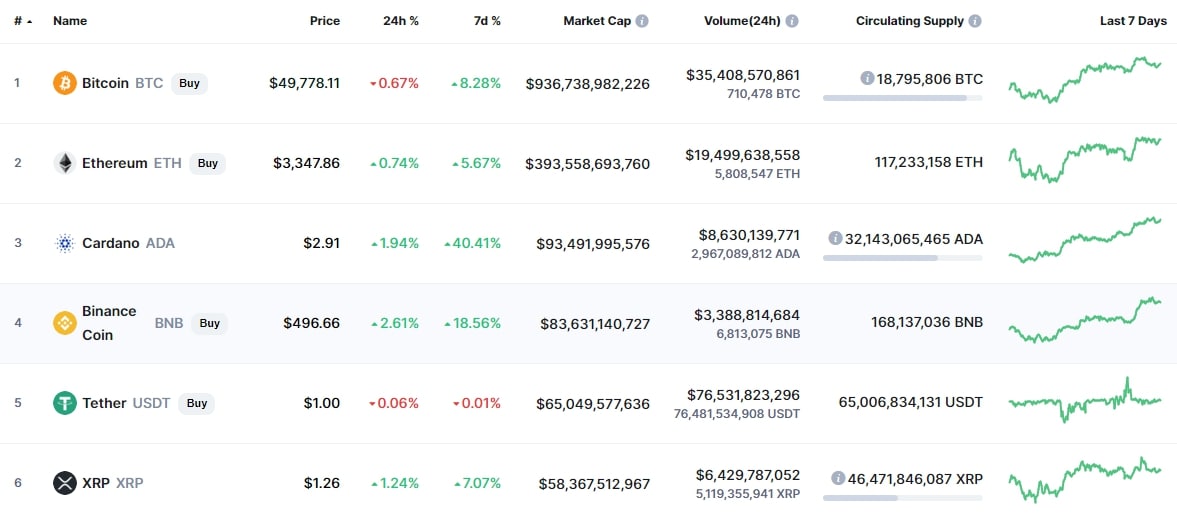Open Bitcoin 7-day sparkline chart
1177x517 pixels.
pos(1085,80)
